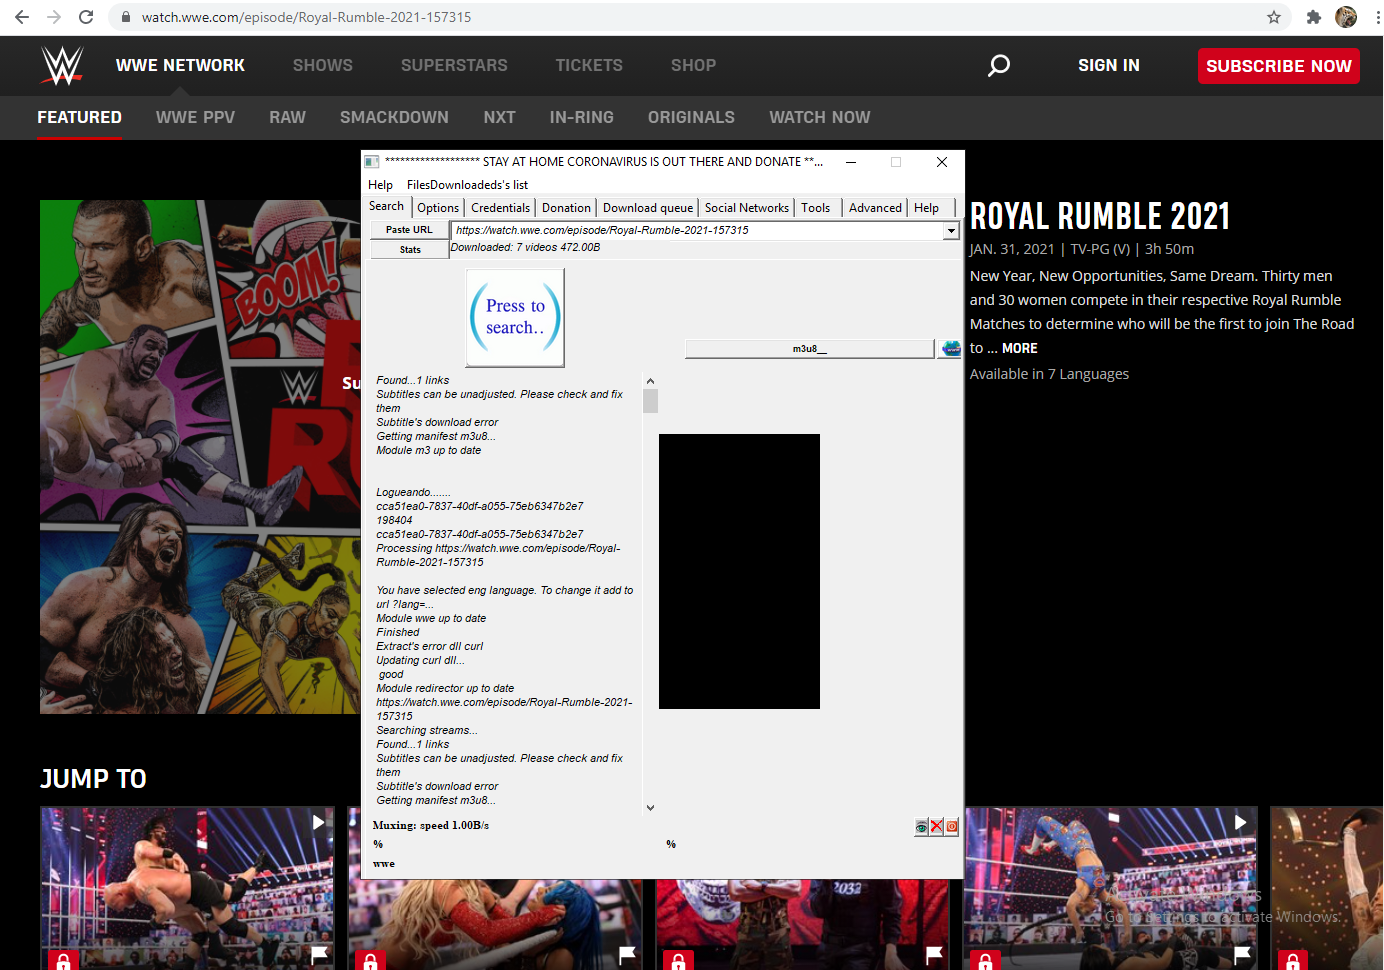This screenshot has height=970, width=1384.
Task: Click lock icon on first Jump To thumbnail
Action: 63,962
